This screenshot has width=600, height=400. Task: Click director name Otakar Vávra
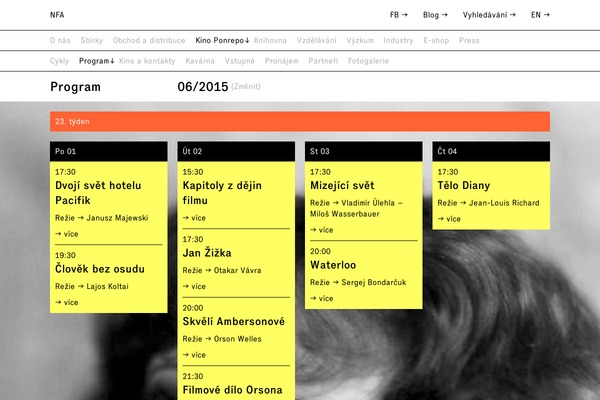[237, 270]
